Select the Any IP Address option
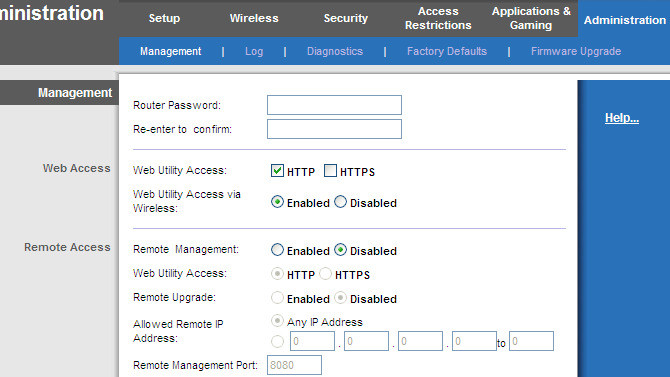The width and height of the screenshot is (670, 377). pos(277,321)
